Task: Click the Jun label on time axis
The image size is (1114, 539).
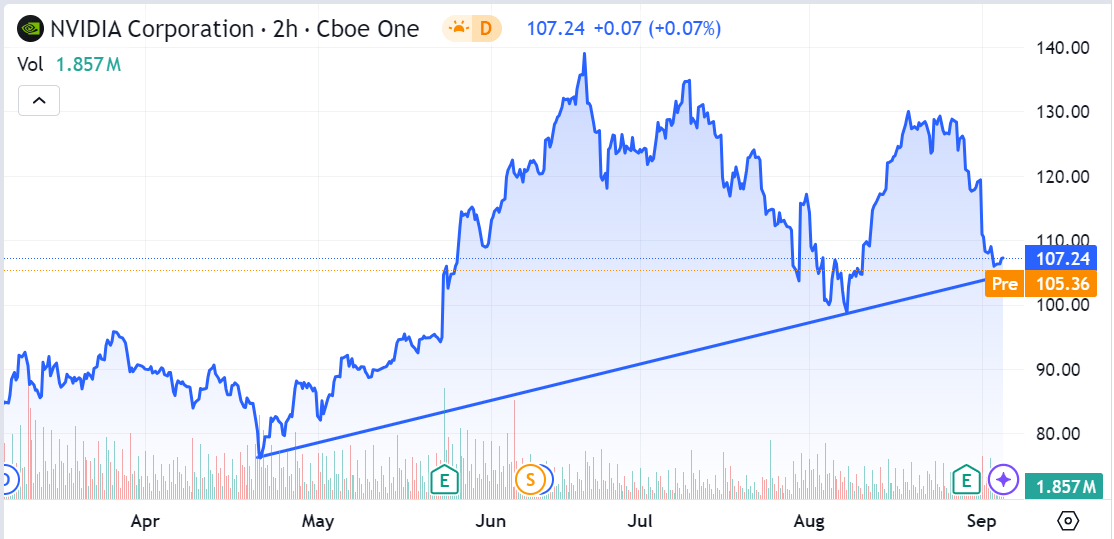Action: 490,521
